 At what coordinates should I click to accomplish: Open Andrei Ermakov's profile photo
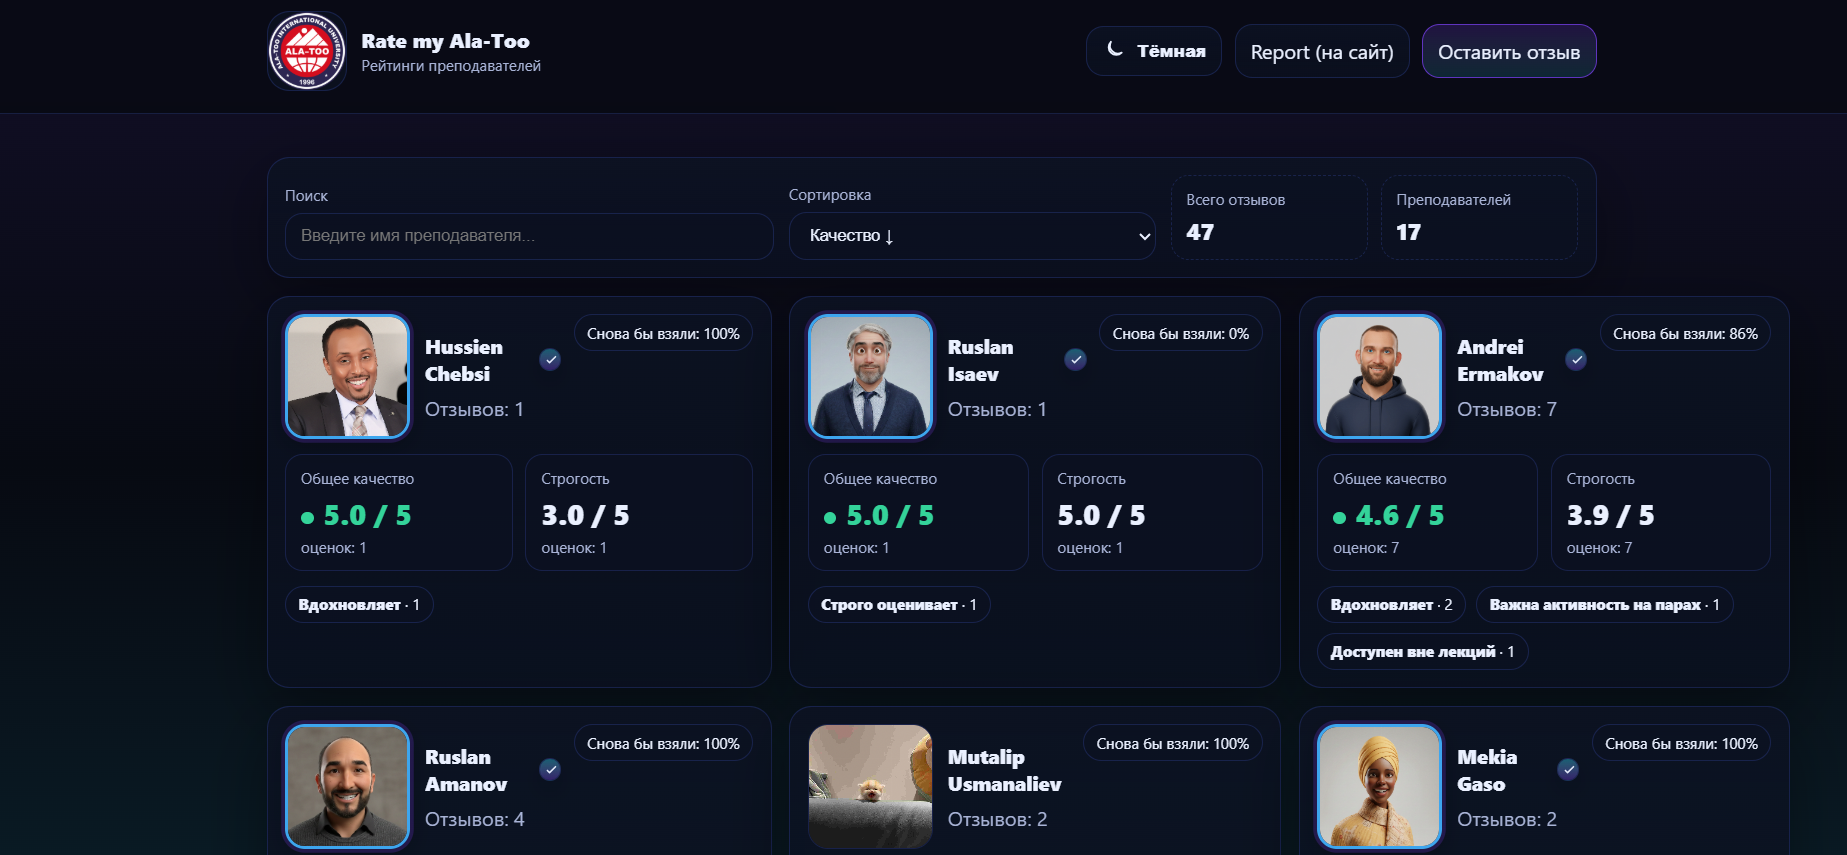coord(1379,377)
